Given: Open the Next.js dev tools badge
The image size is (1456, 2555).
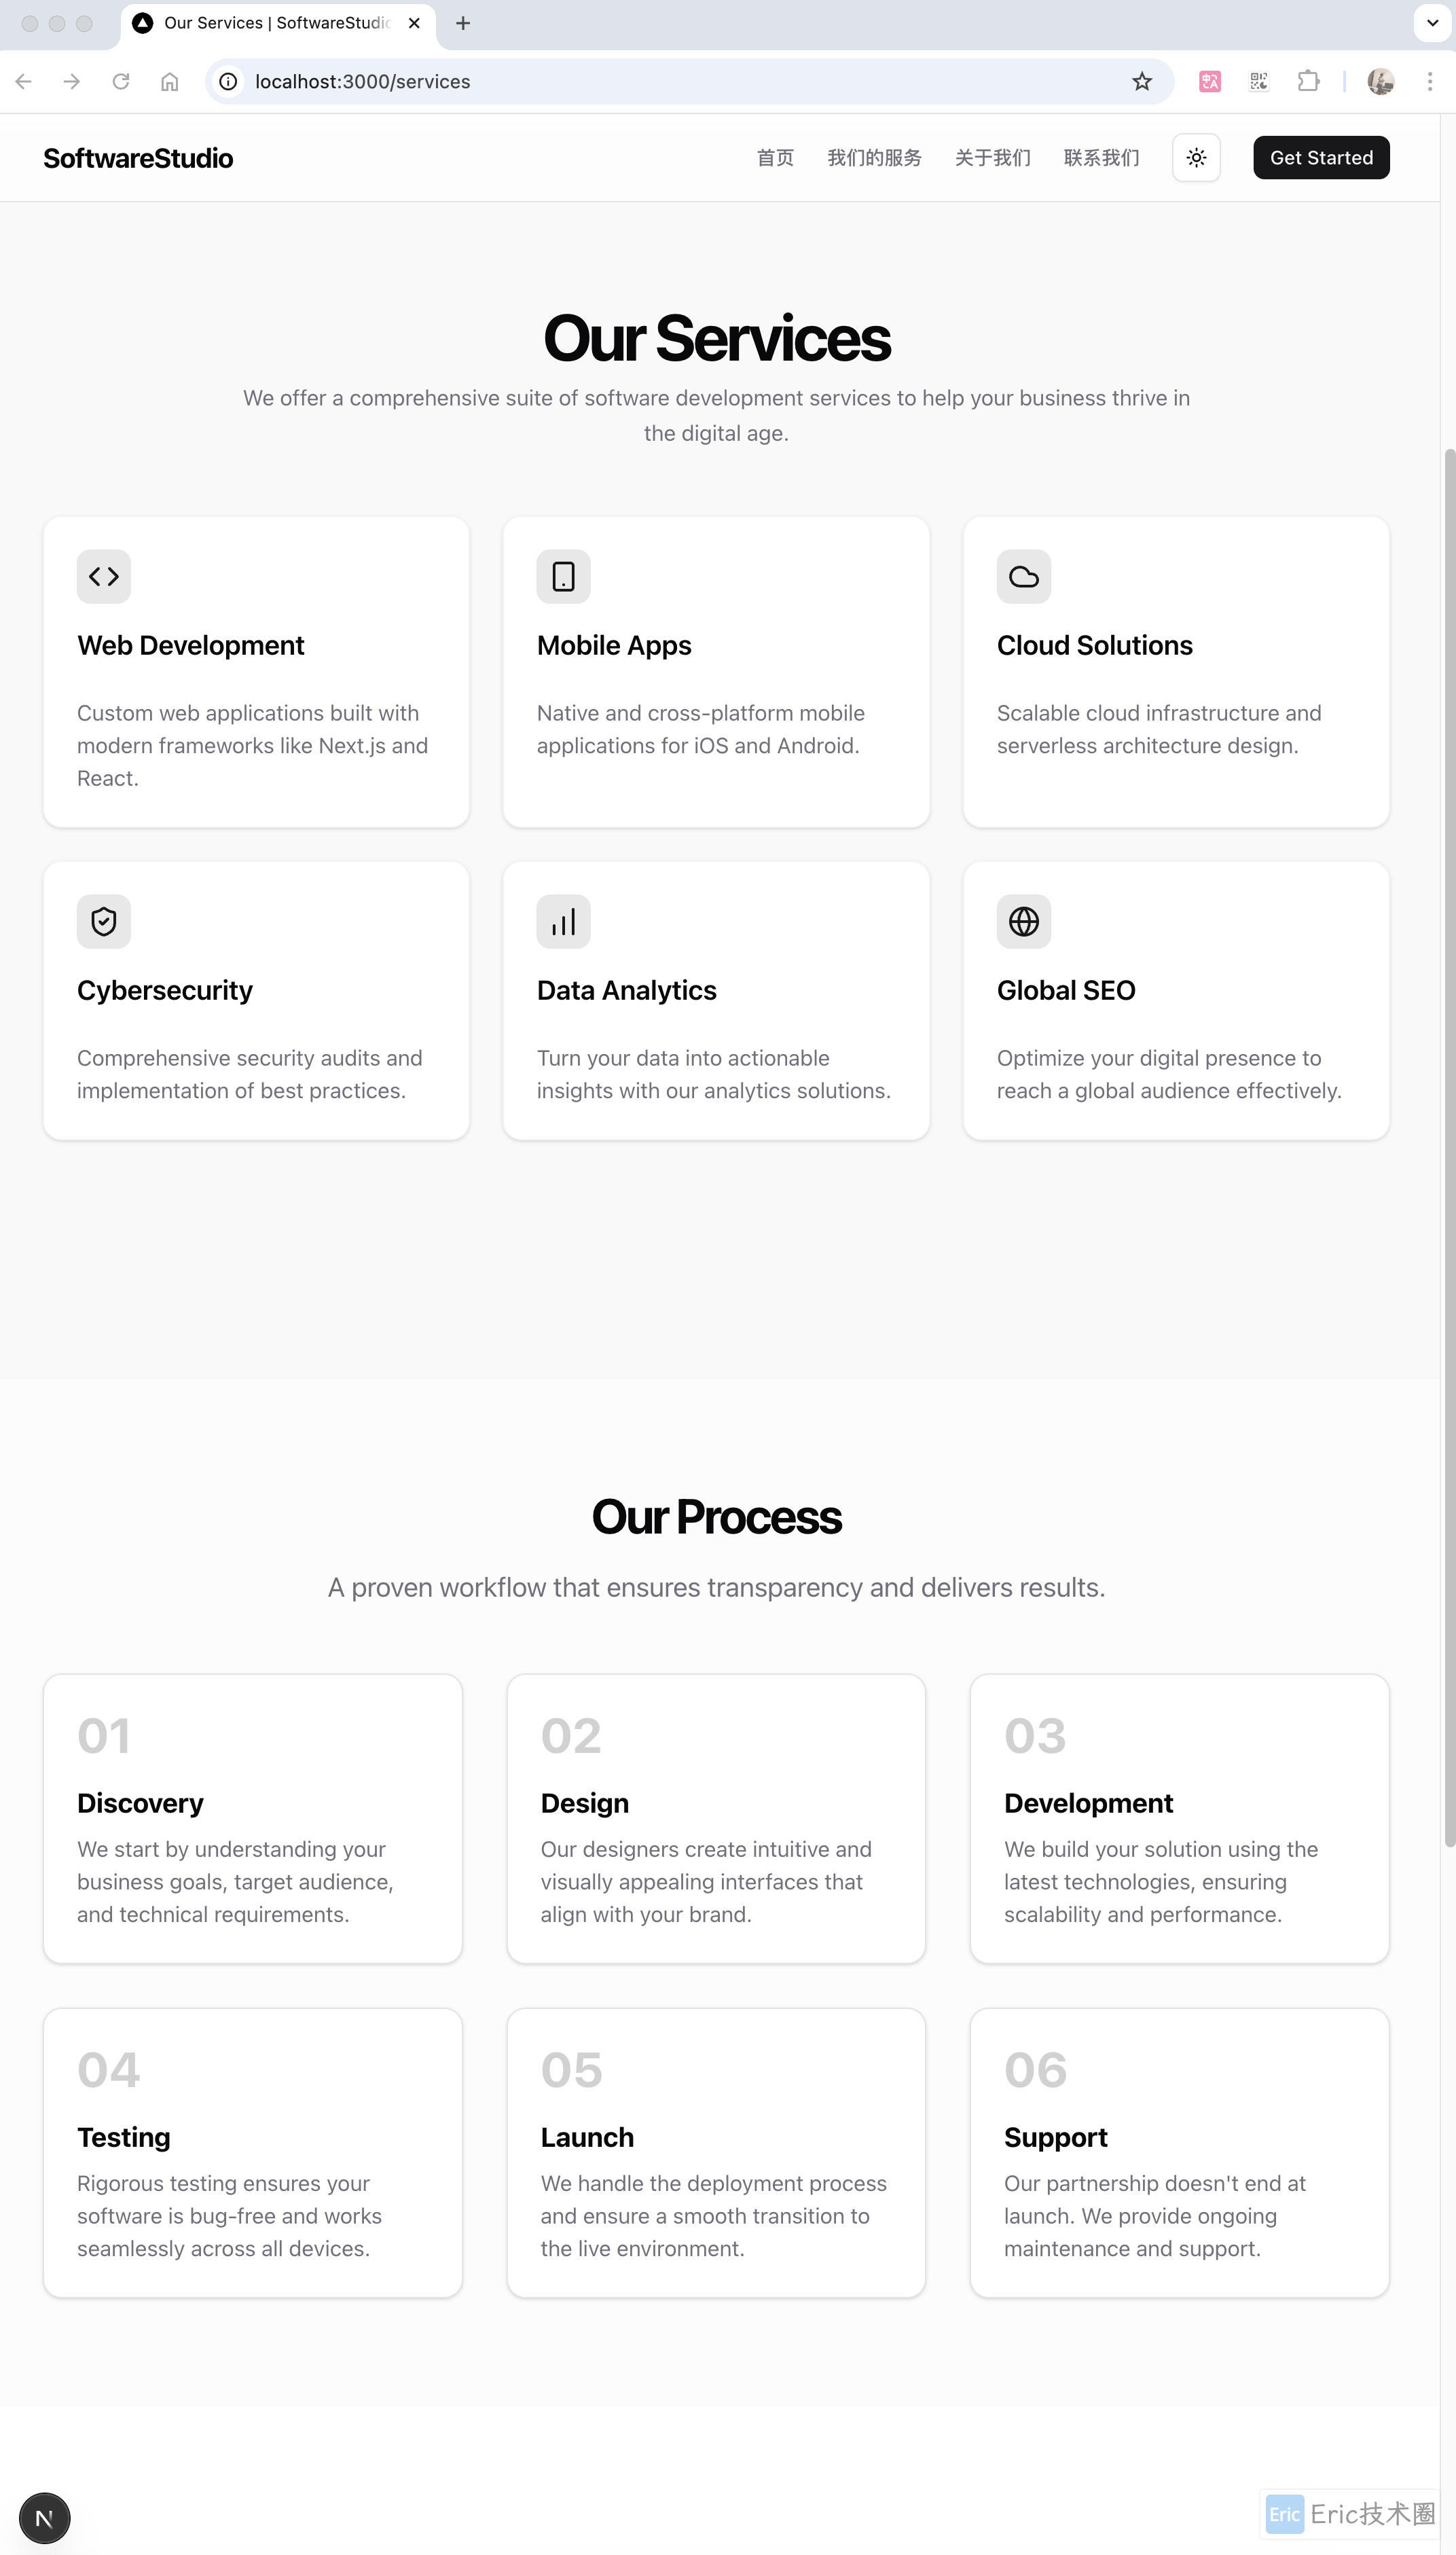Looking at the screenshot, I should 45,2517.
